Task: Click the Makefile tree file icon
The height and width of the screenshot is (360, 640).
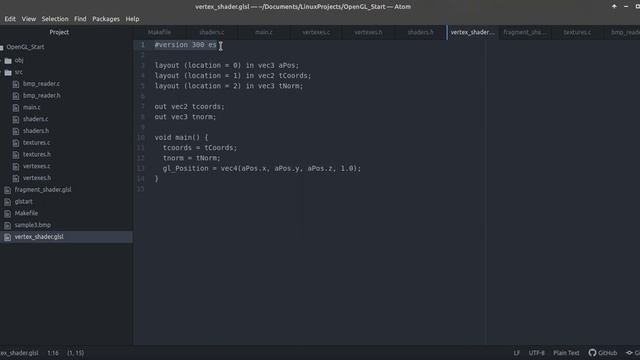Action: (x=8, y=214)
